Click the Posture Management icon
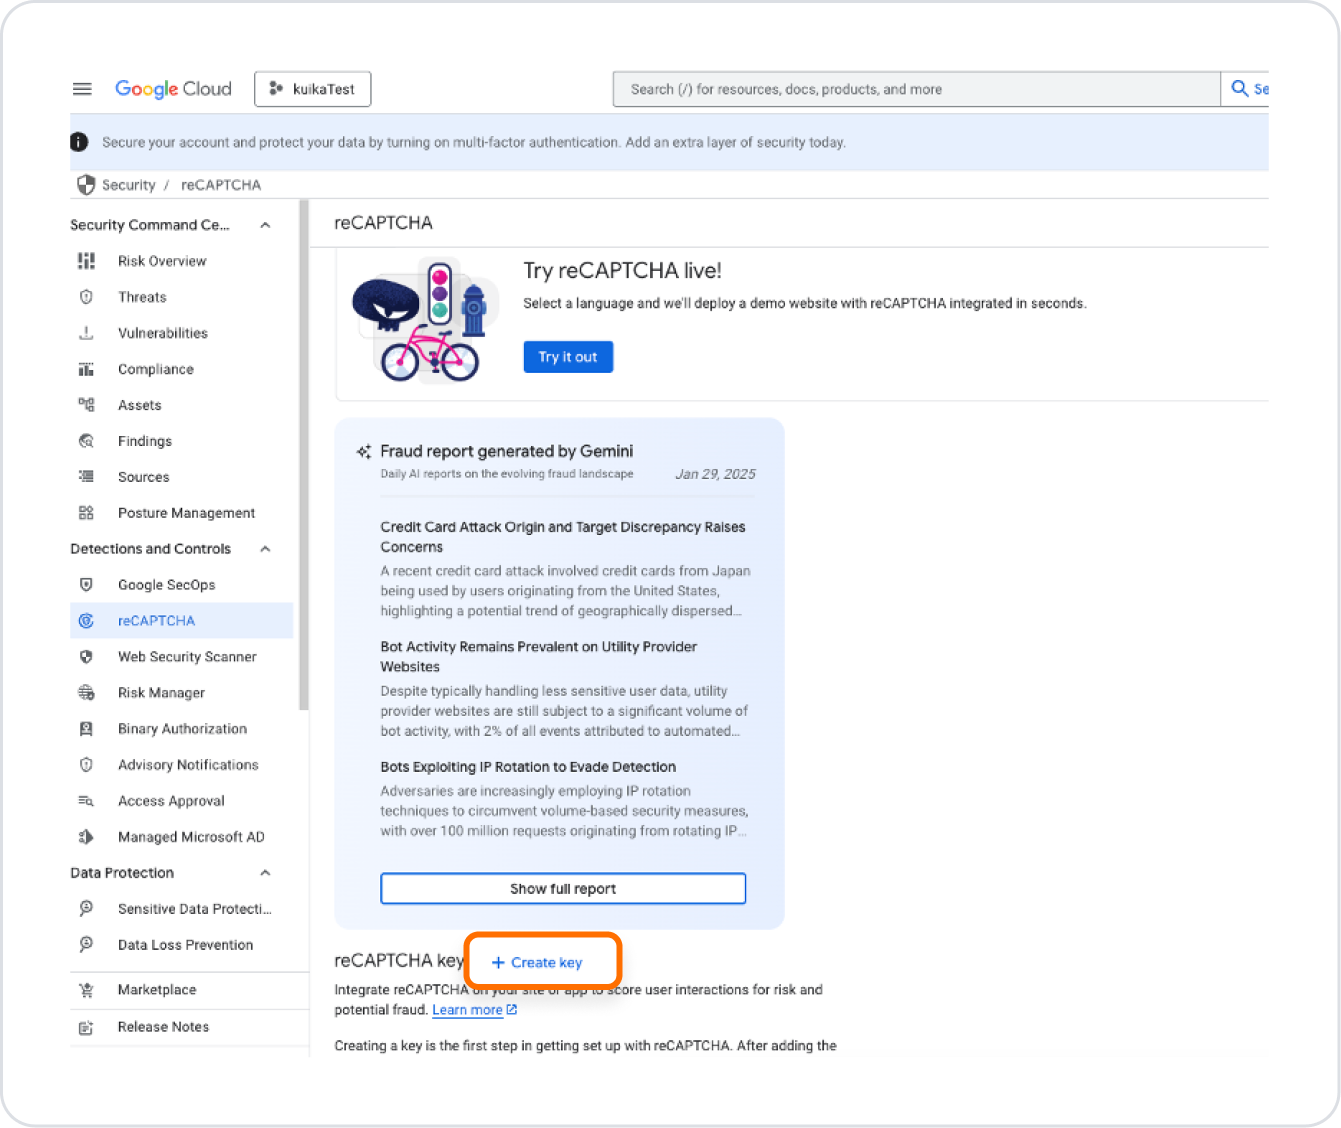This screenshot has height=1128, width=1341. (86, 513)
